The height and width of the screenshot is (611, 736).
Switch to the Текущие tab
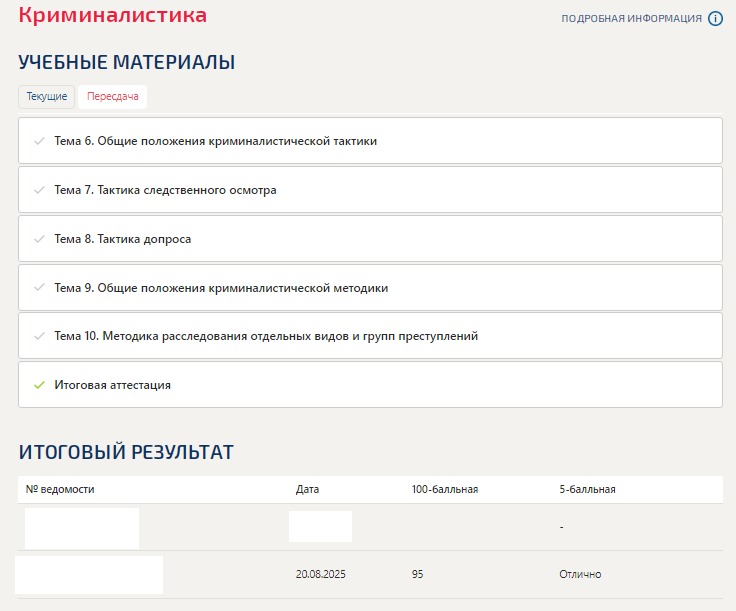point(46,97)
